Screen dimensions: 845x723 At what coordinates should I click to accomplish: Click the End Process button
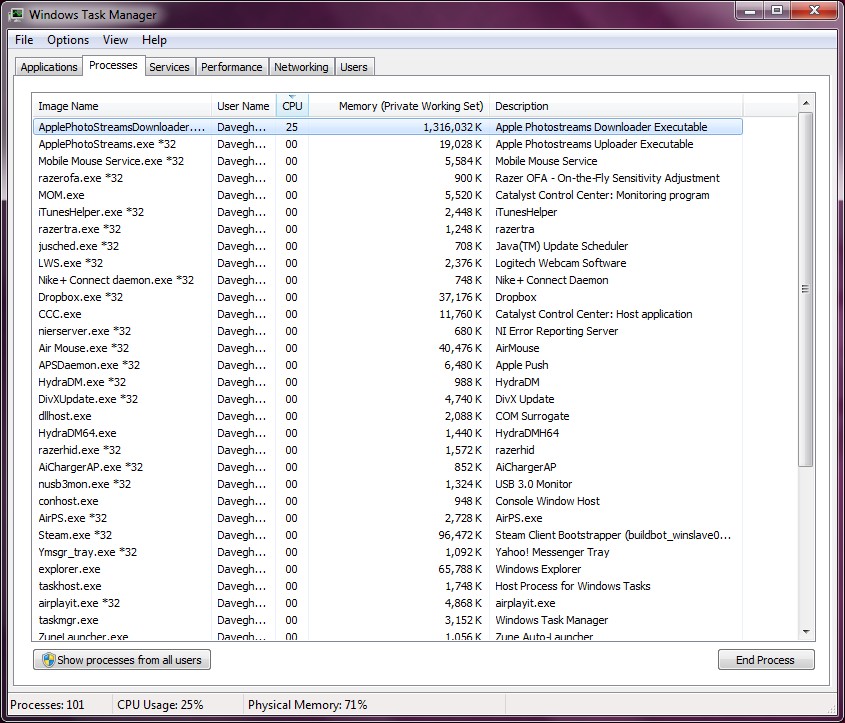point(766,659)
